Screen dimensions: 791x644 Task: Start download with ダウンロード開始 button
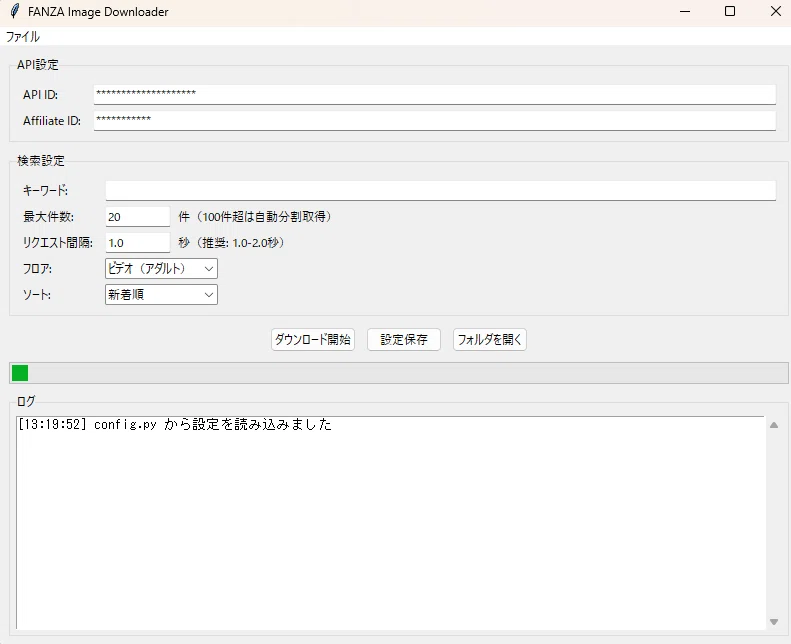point(313,339)
